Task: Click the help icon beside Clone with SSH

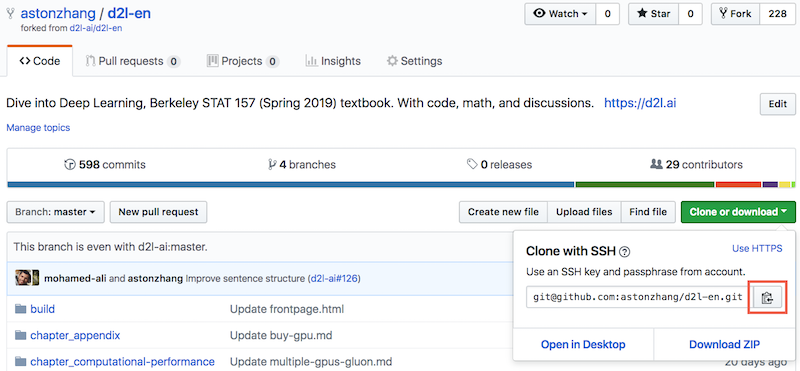Action: coord(625,252)
